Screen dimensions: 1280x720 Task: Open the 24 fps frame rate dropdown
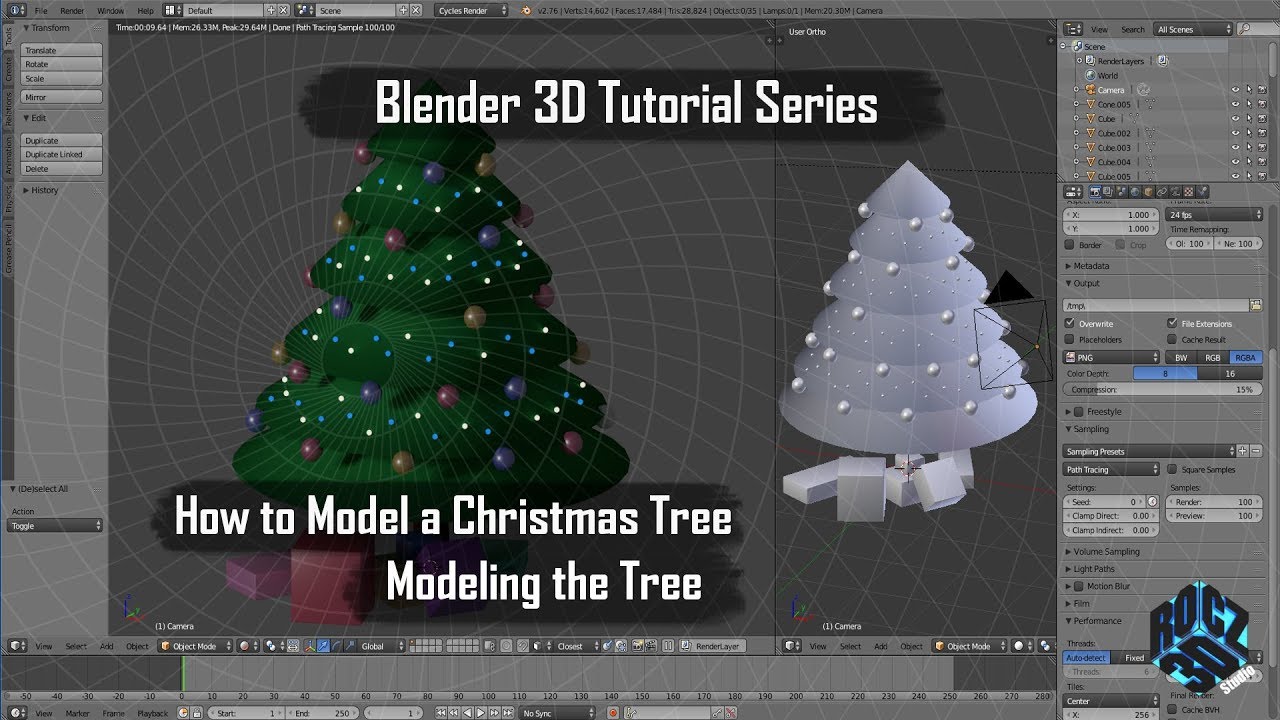[1216, 215]
